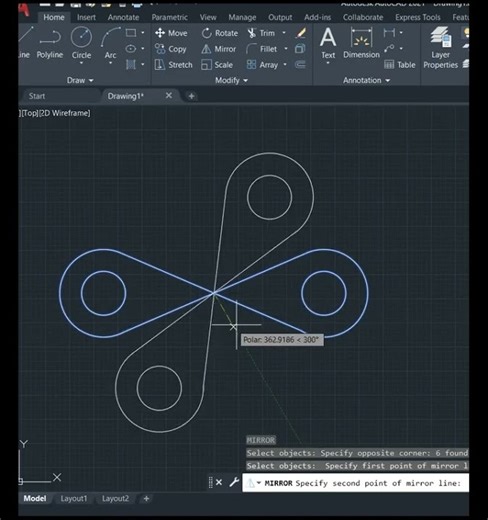Screen dimensions: 488x520
Task: Switch to the View ribbon tab
Action: [208, 17]
